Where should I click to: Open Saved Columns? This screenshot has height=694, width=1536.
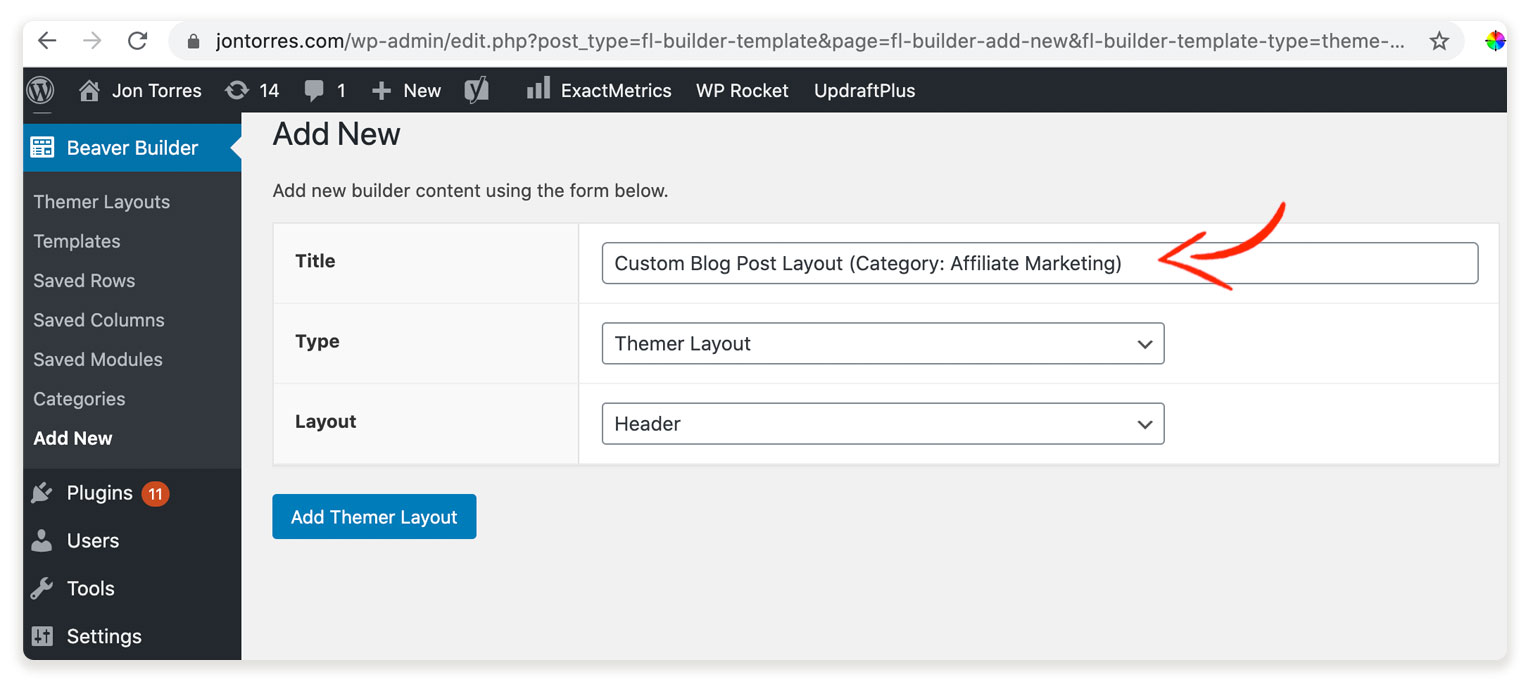[99, 320]
